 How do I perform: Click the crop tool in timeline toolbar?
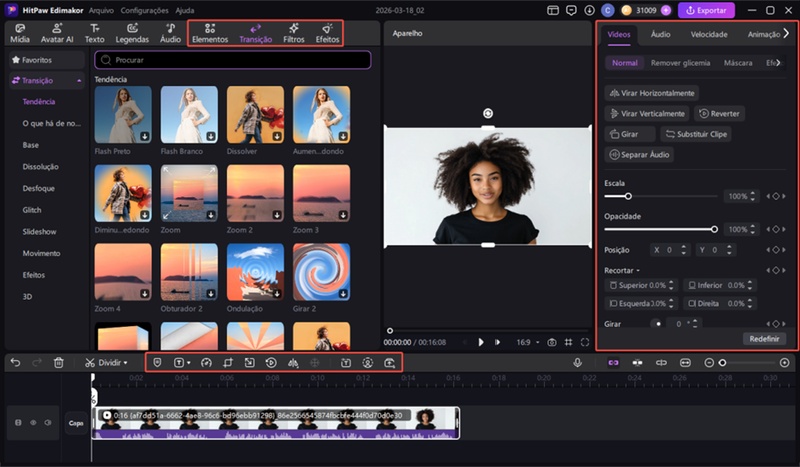click(227, 362)
